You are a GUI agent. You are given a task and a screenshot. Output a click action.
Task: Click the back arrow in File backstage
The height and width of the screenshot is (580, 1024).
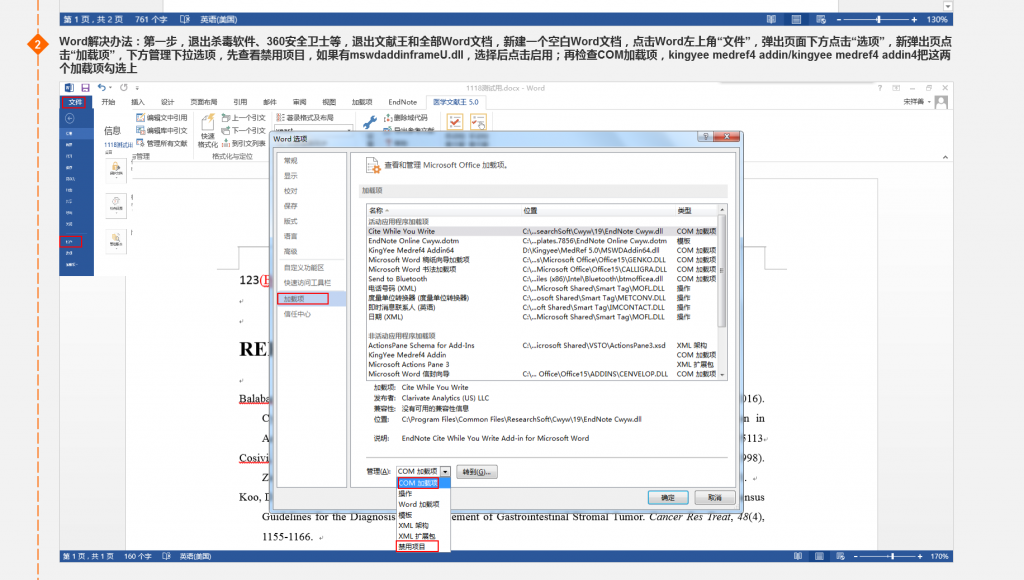point(69,118)
